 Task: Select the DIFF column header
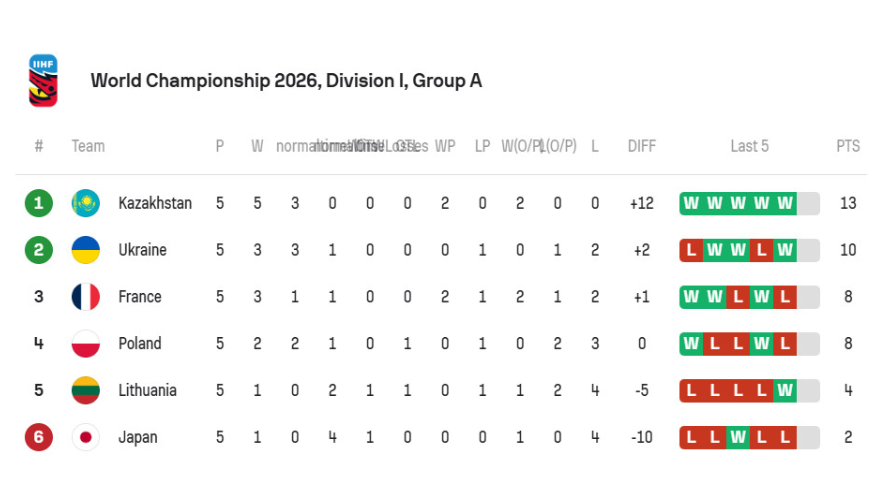coord(642,146)
